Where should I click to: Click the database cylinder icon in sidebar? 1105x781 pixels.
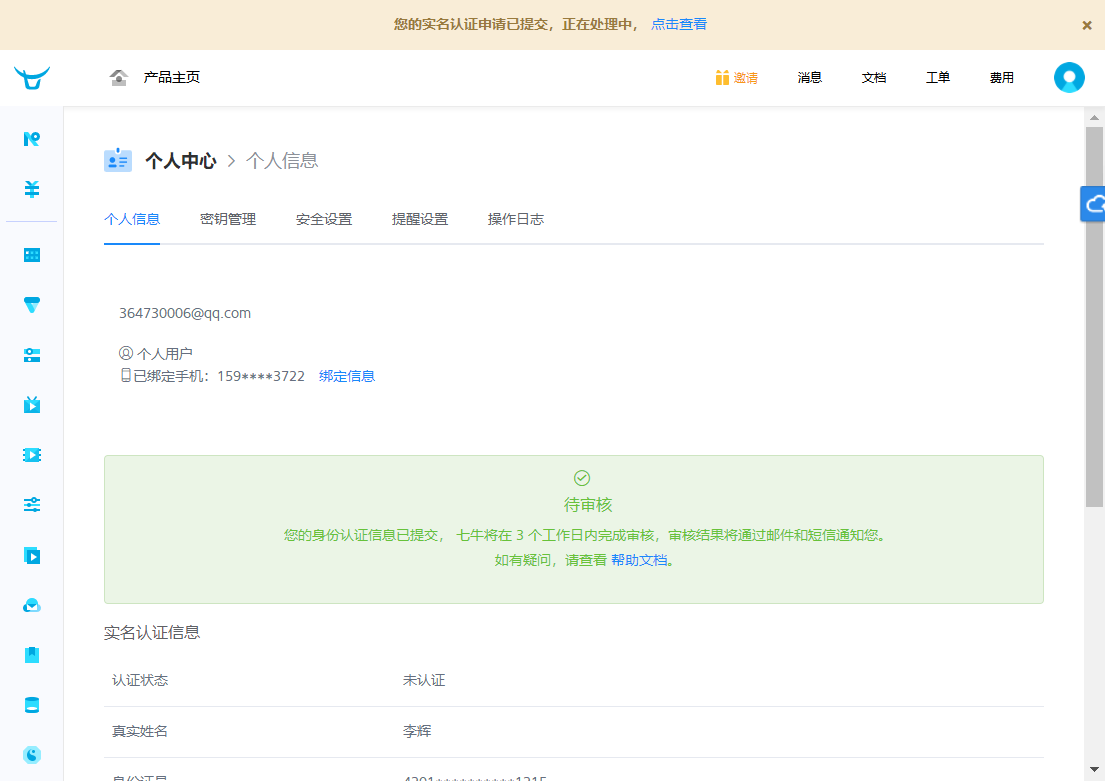(x=31, y=704)
